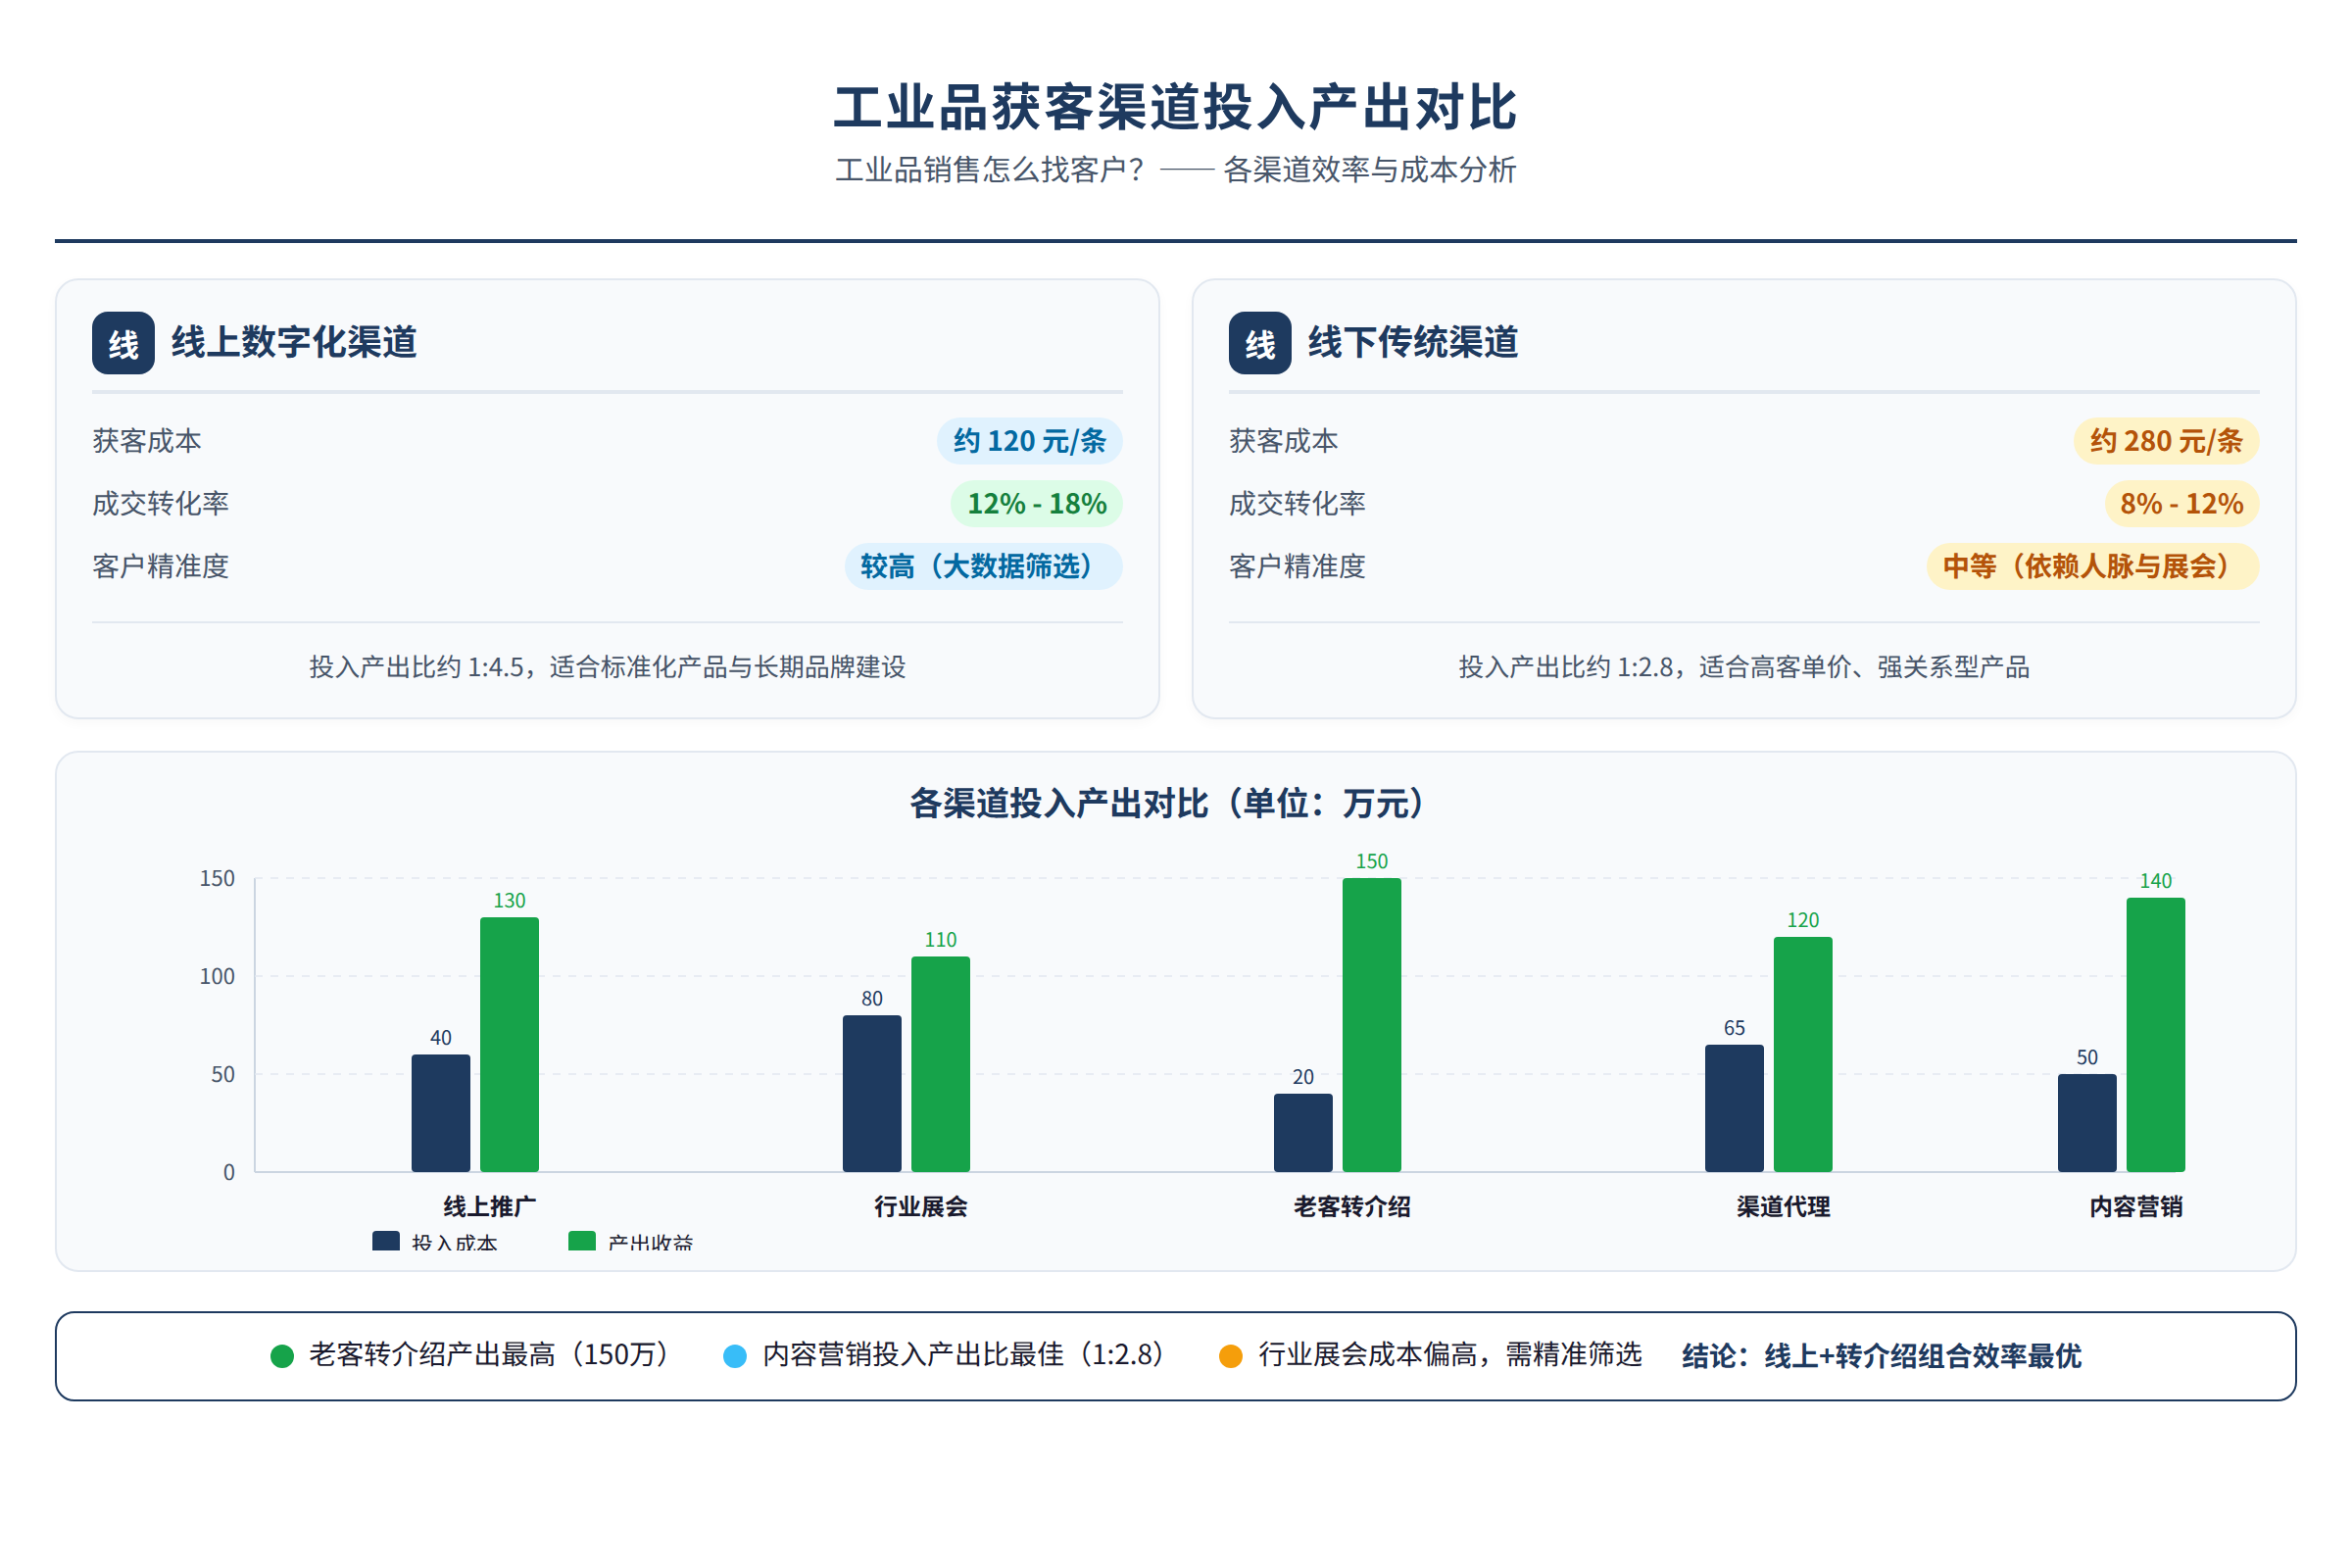Click the 内容营销 axis label

pyautogui.click(x=2136, y=1207)
